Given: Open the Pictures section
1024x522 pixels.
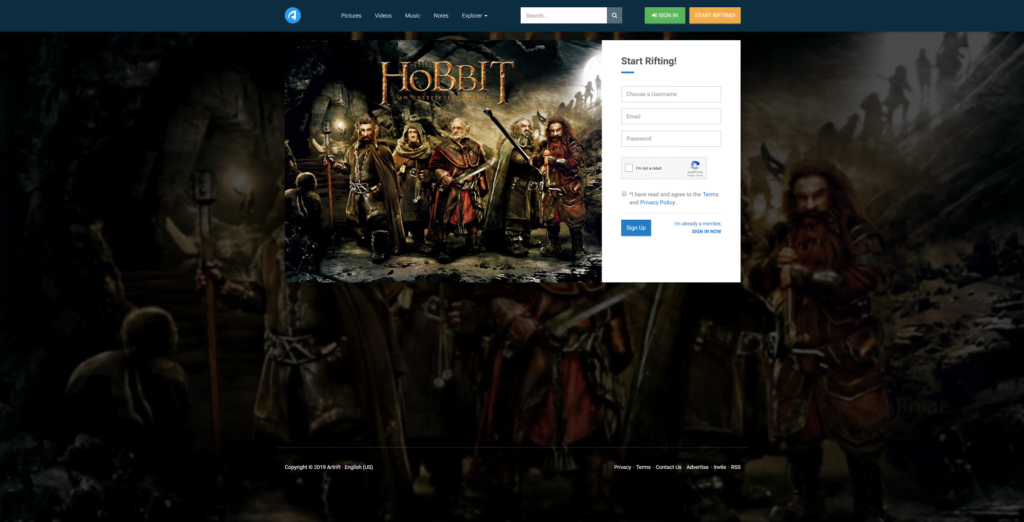Looking at the screenshot, I should coord(351,16).
